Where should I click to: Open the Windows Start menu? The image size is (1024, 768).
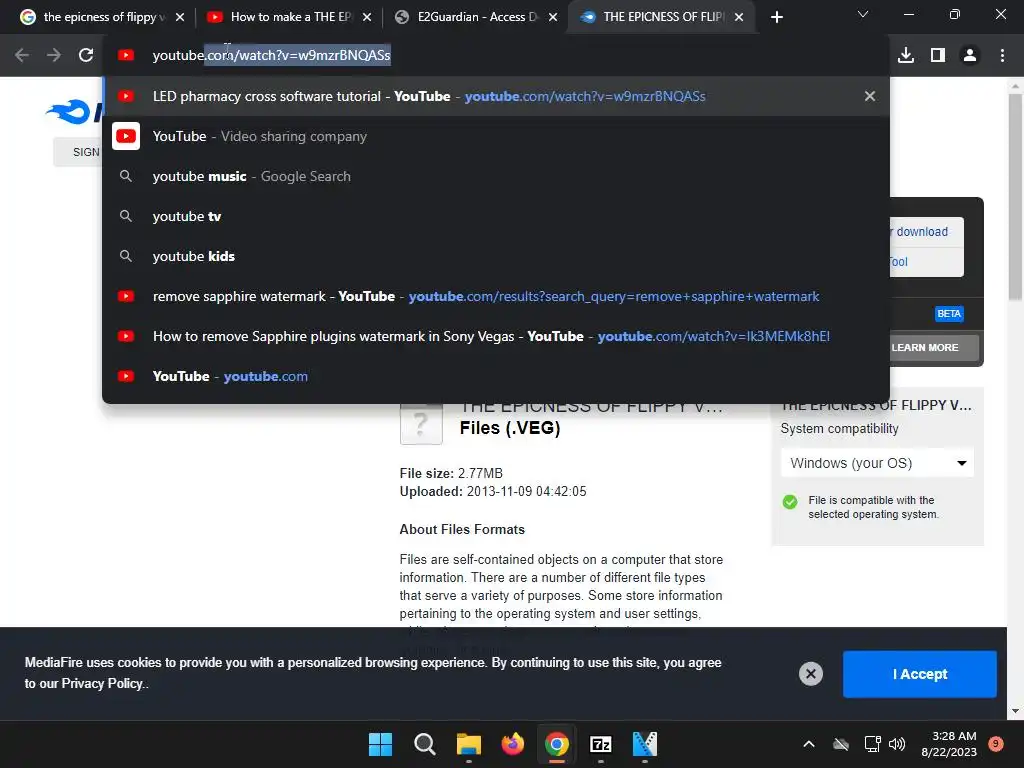coord(380,744)
